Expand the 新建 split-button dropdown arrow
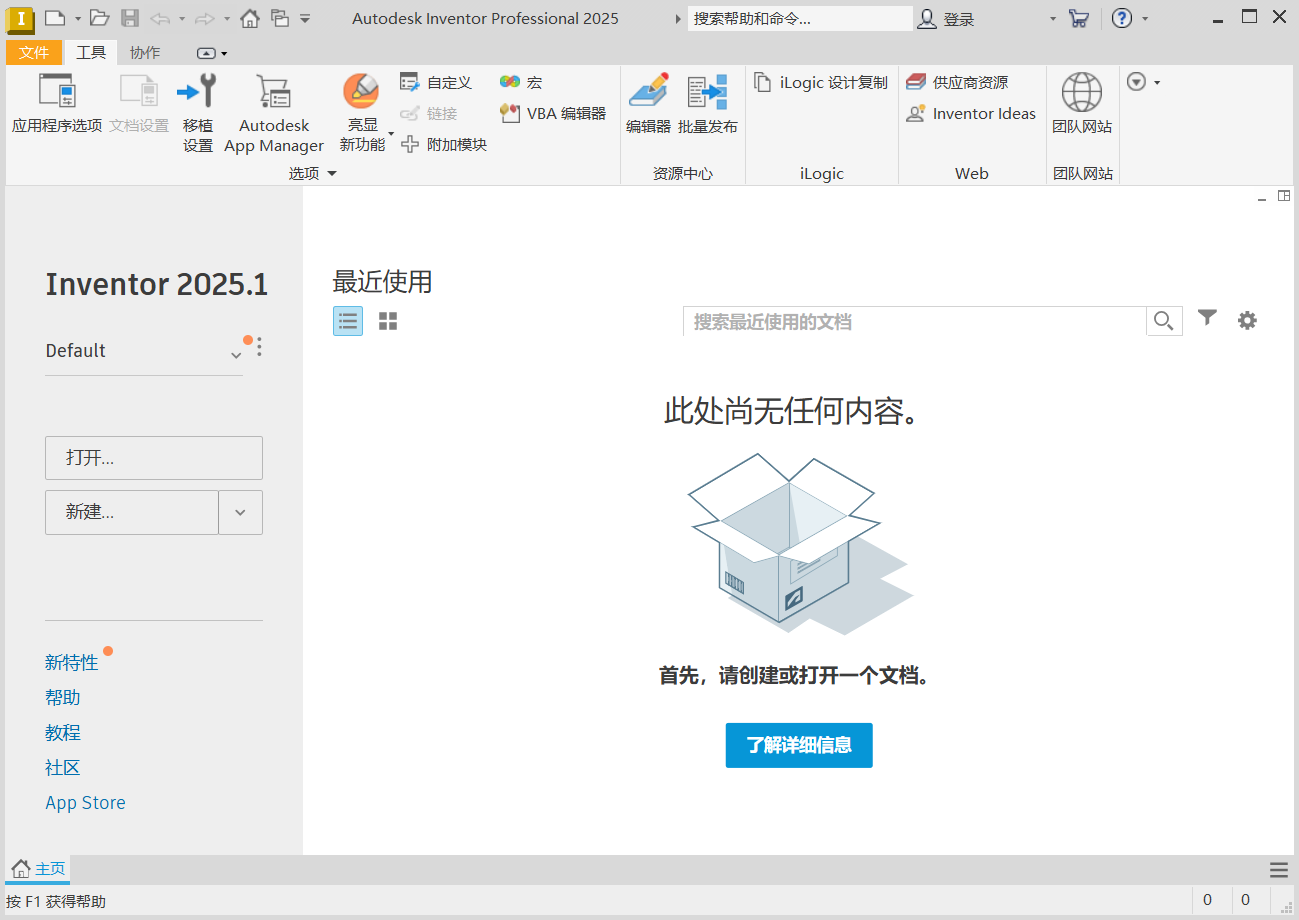The image size is (1299, 920). tap(240, 512)
